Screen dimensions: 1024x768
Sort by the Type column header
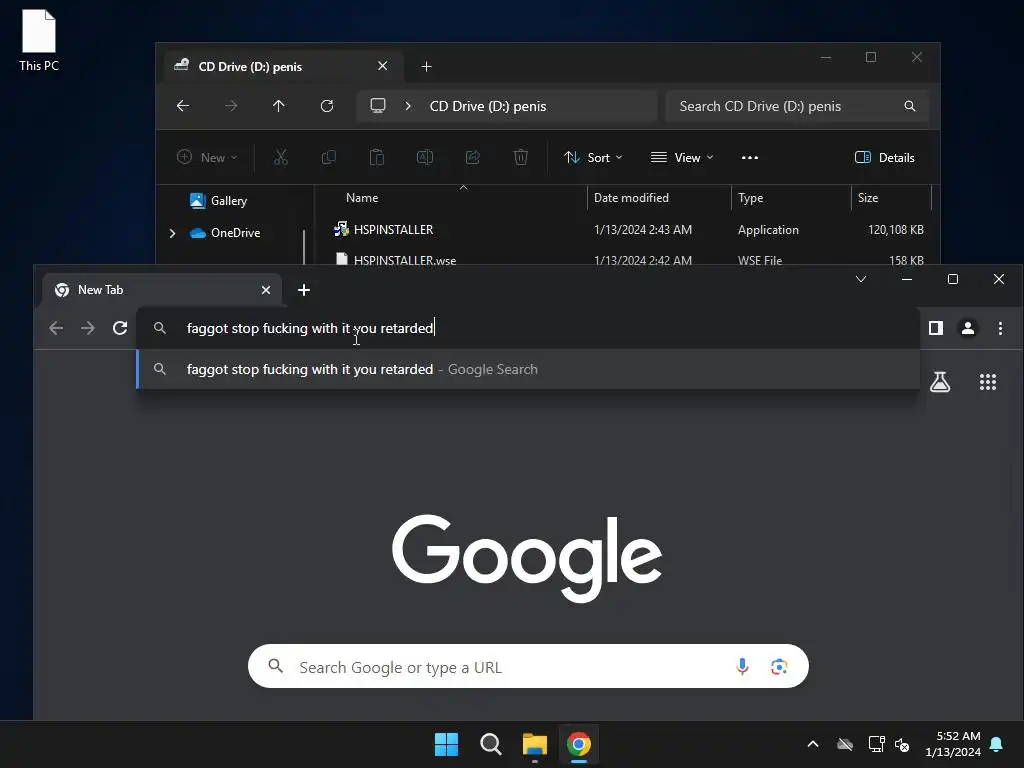click(750, 198)
